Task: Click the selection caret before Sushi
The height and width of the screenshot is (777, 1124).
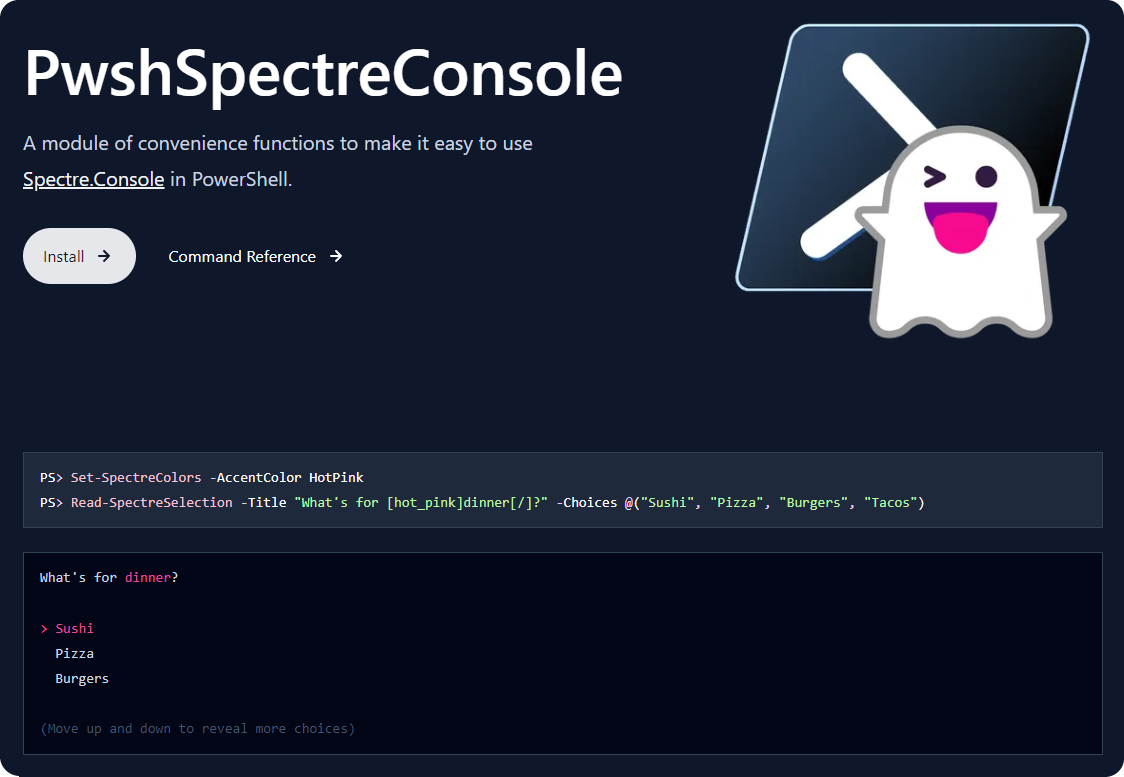Action: (x=42, y=628)
